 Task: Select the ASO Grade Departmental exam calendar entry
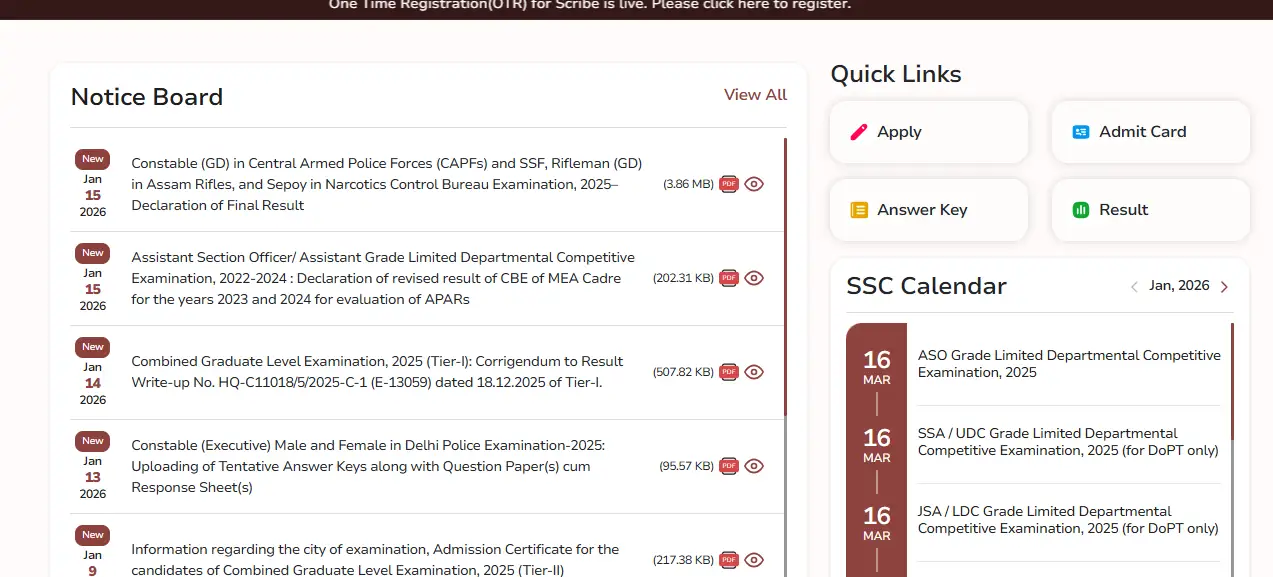[x=1069, y=363]
